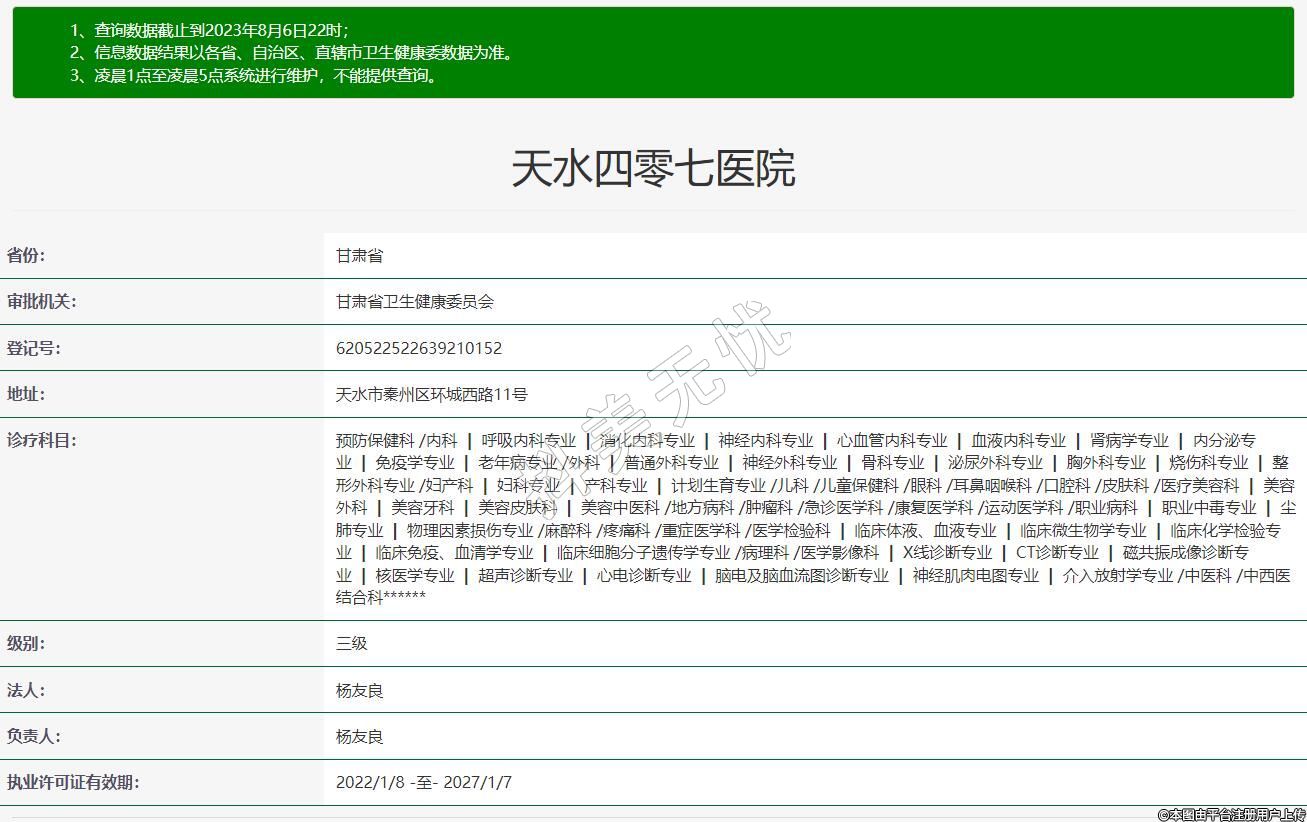
Task: Select the registration number 620522522639210152
Action: tap(418, 348)
